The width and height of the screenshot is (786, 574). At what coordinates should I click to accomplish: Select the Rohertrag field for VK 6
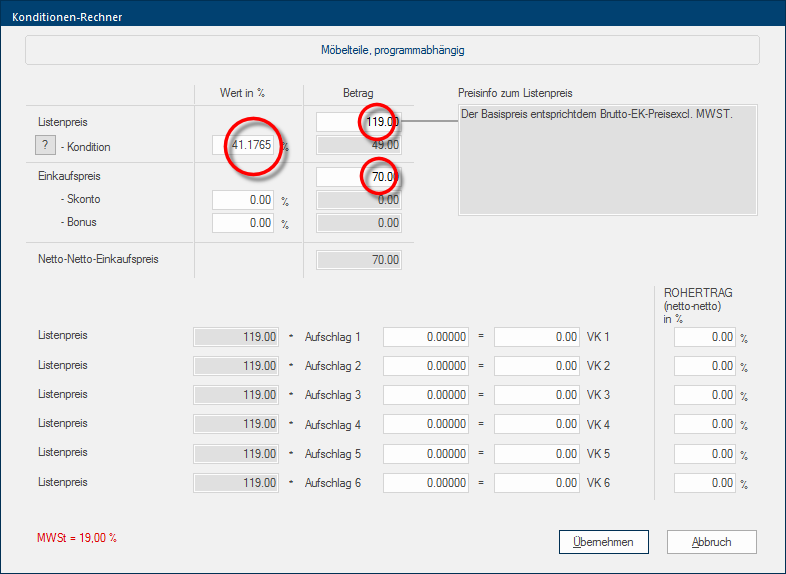[705, 483]
